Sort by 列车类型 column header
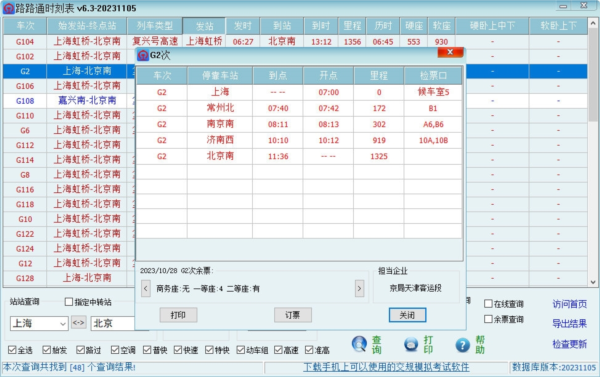 [155, 26]
